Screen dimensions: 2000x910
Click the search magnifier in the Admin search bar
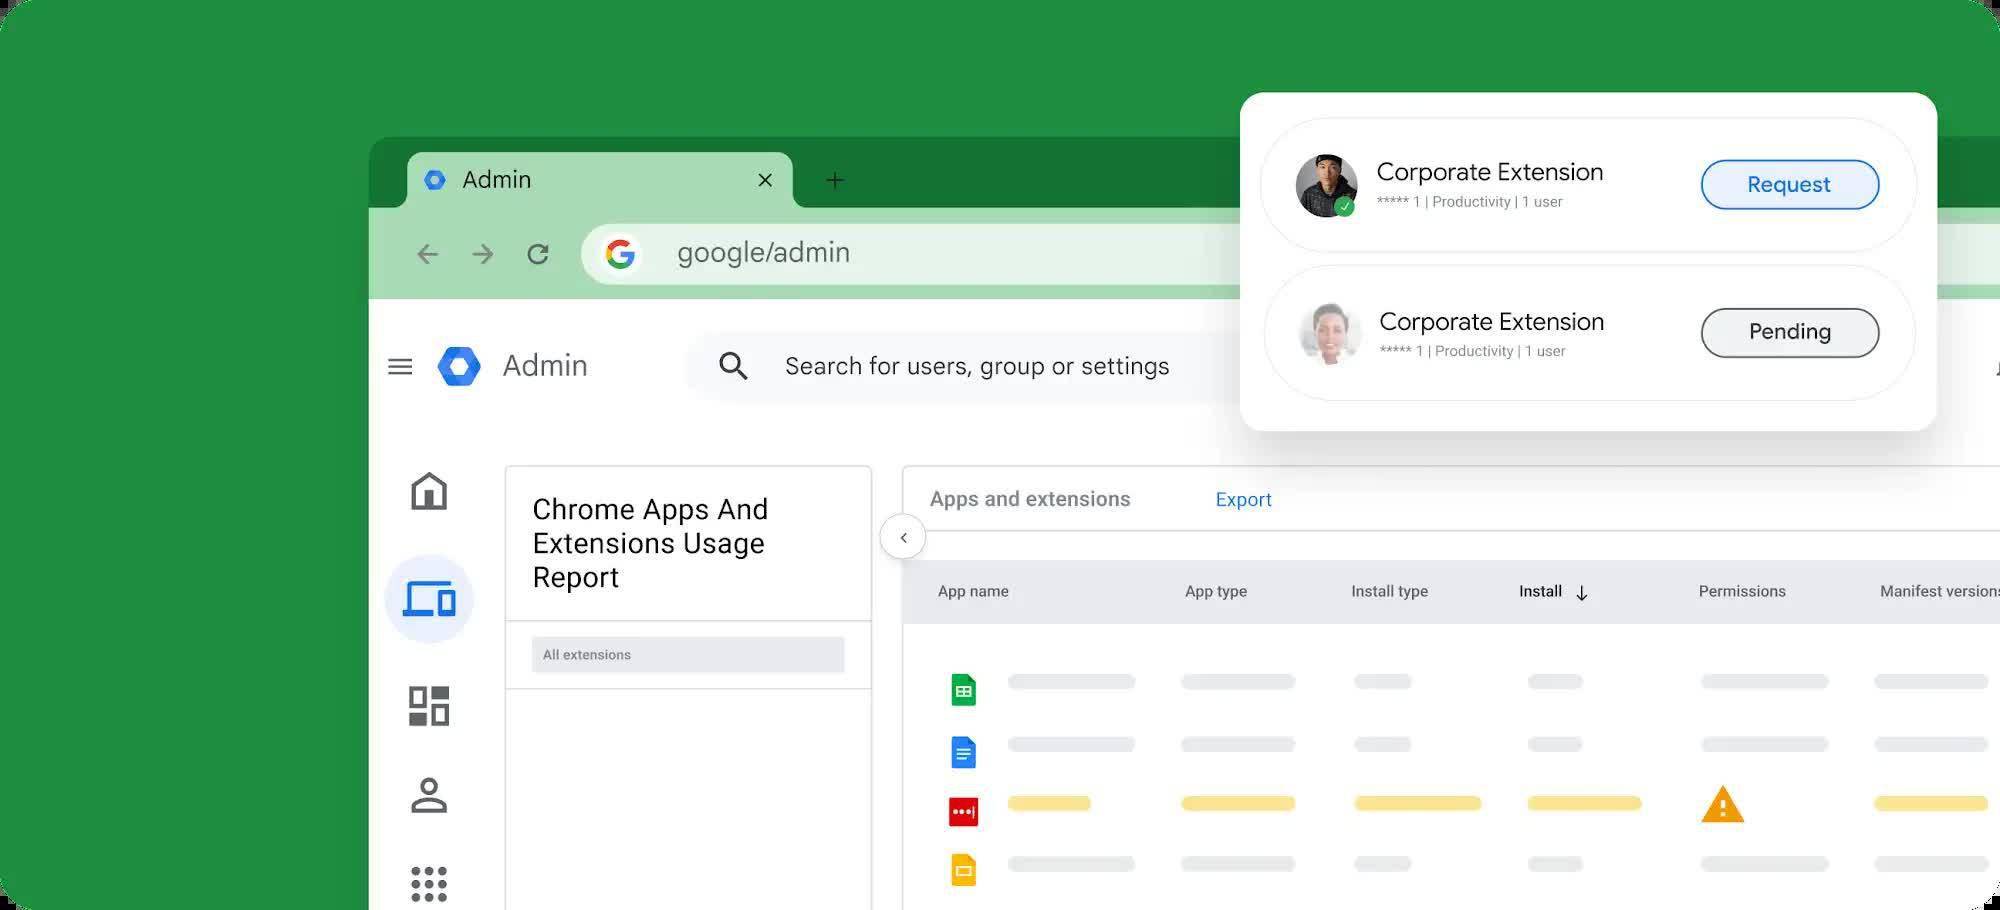tap(733, 366)
